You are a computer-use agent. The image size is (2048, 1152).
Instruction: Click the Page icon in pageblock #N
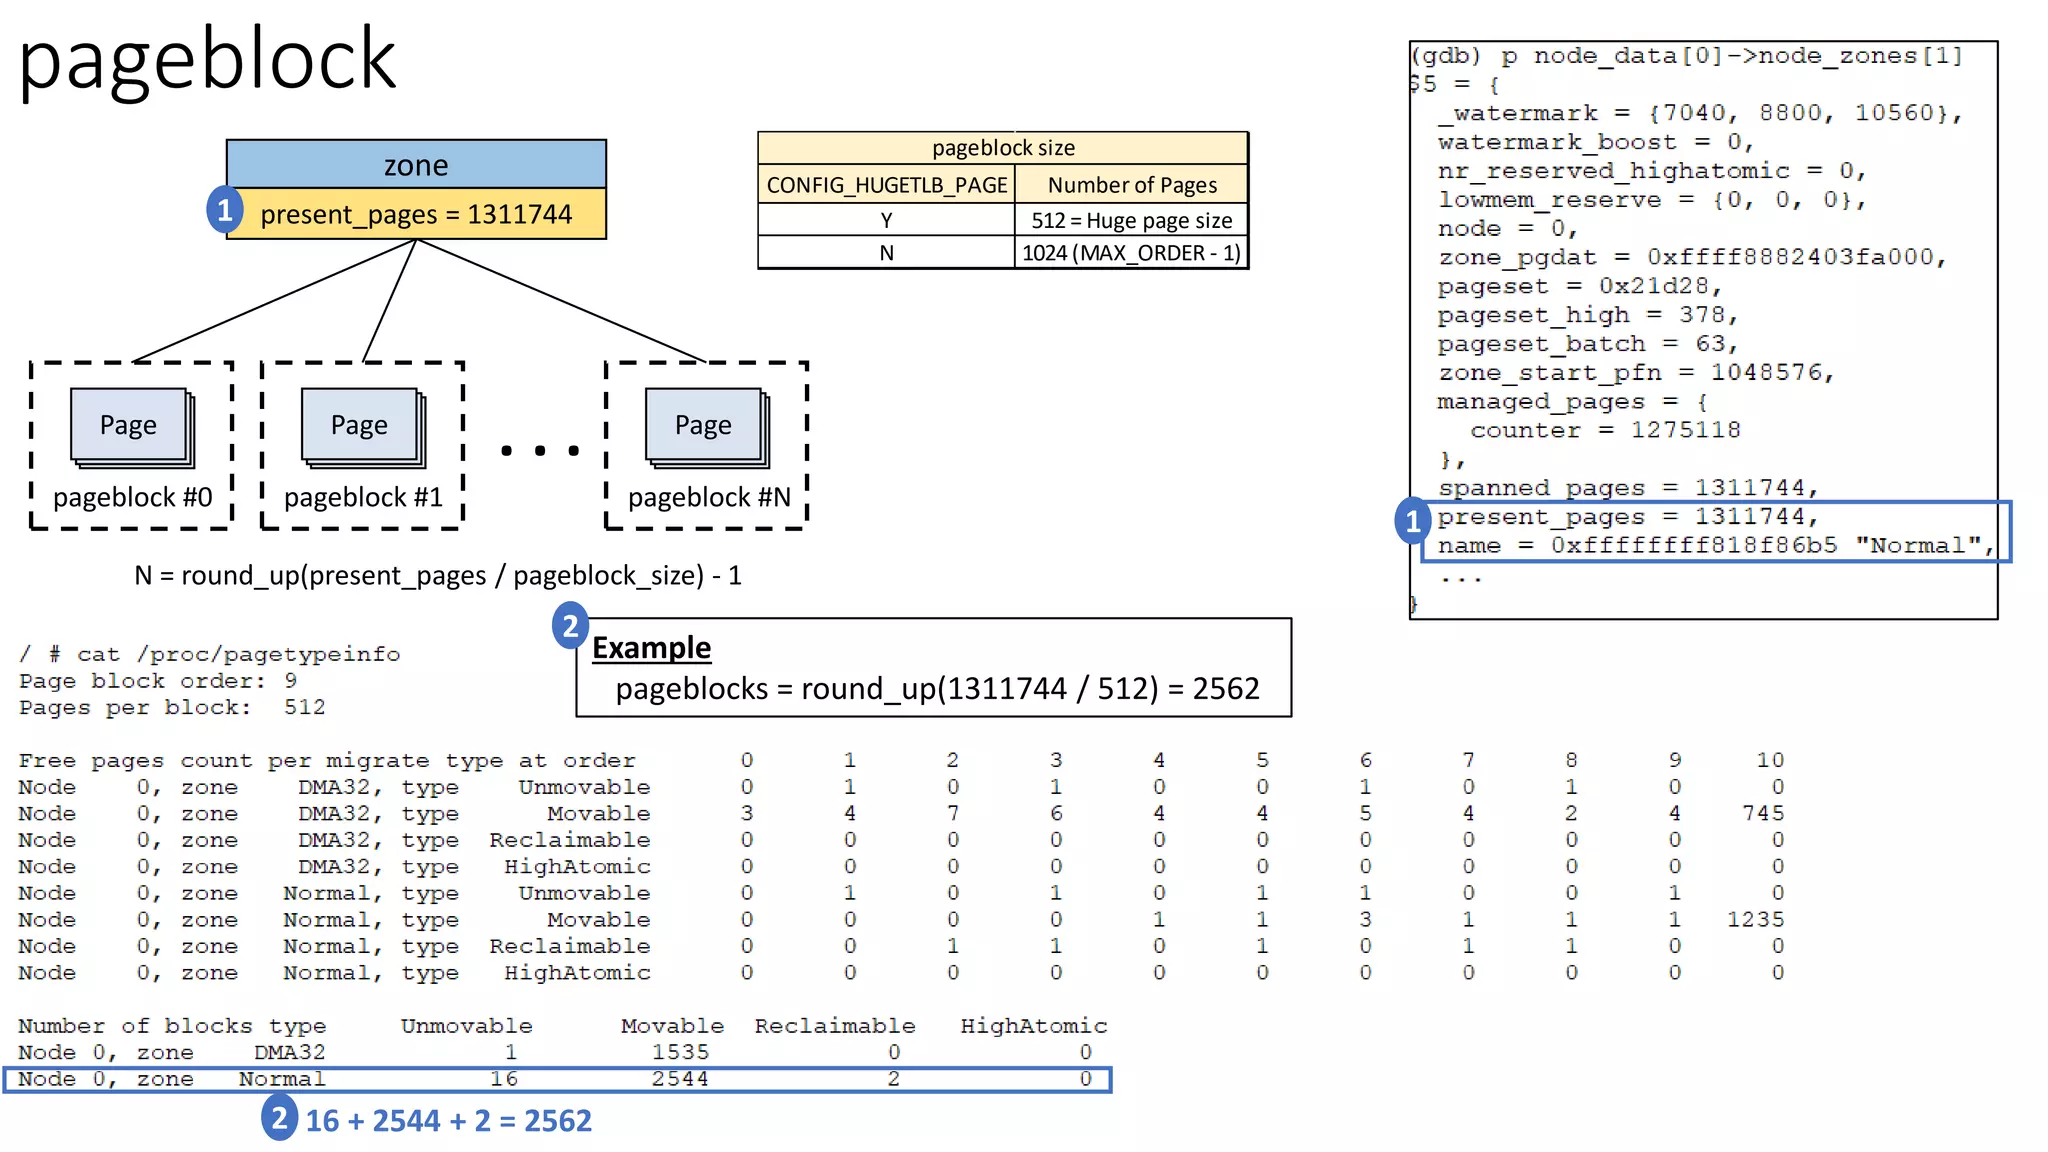pyautogui.click(x=705, y=426)
